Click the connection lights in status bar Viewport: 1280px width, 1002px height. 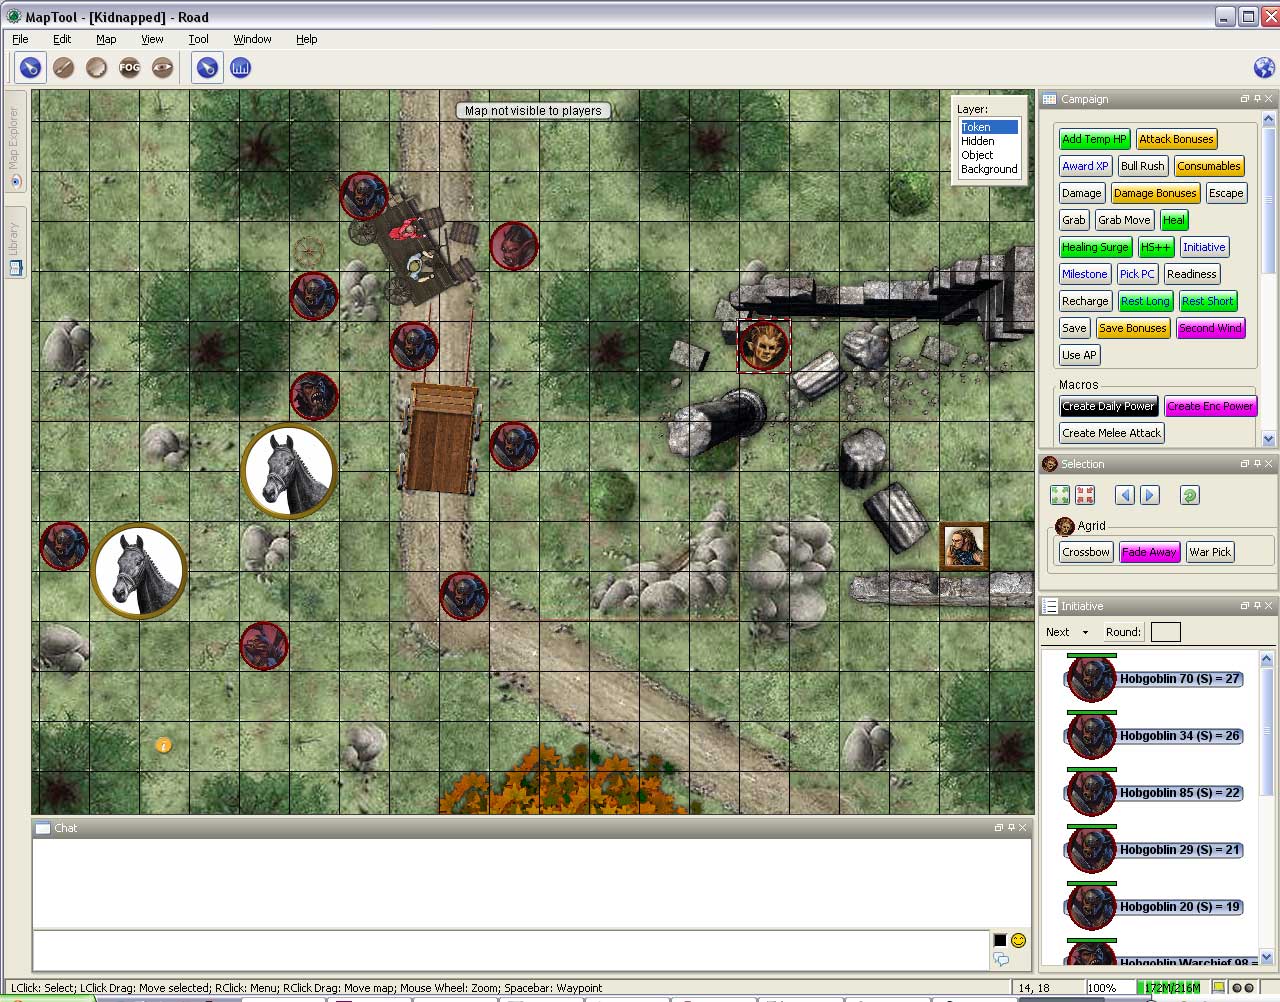click(x=1243, y=988)
